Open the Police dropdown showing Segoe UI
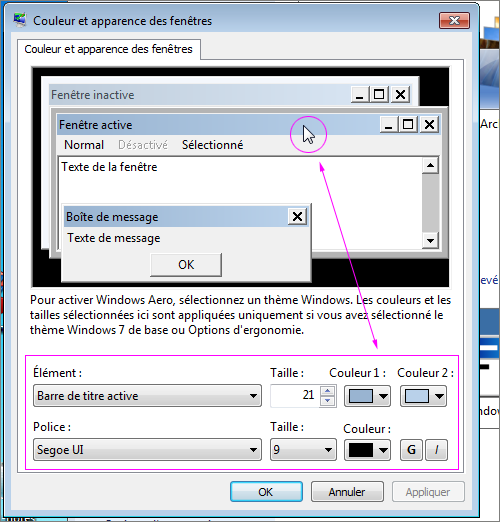Image resolution: width=500 pixels, height=522 pixels. (147, 450)
